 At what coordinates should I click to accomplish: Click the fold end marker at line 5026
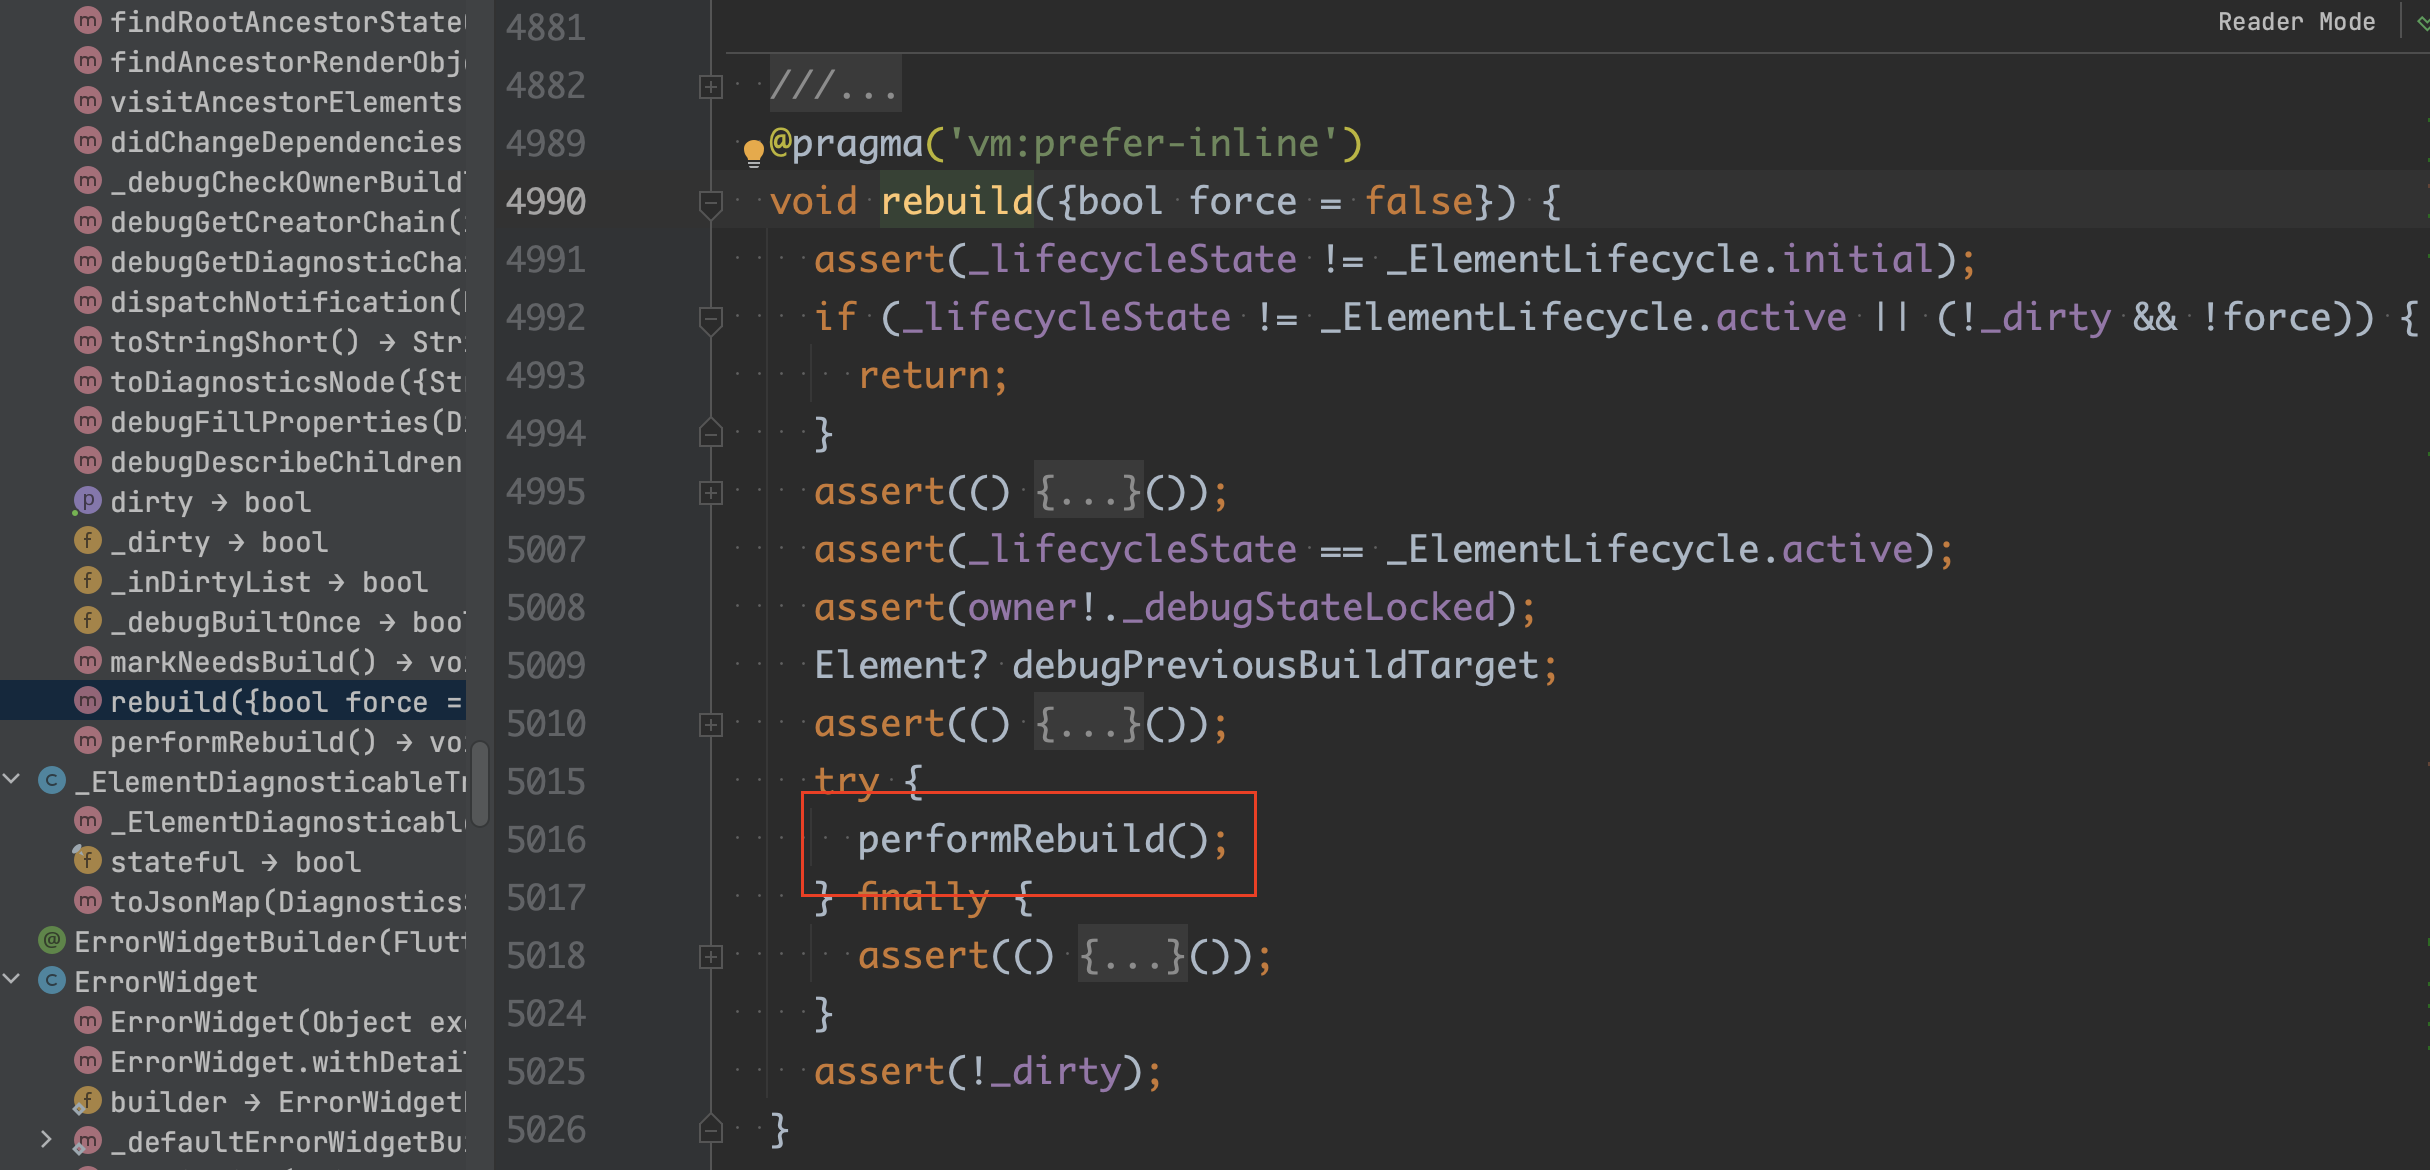710,1129
